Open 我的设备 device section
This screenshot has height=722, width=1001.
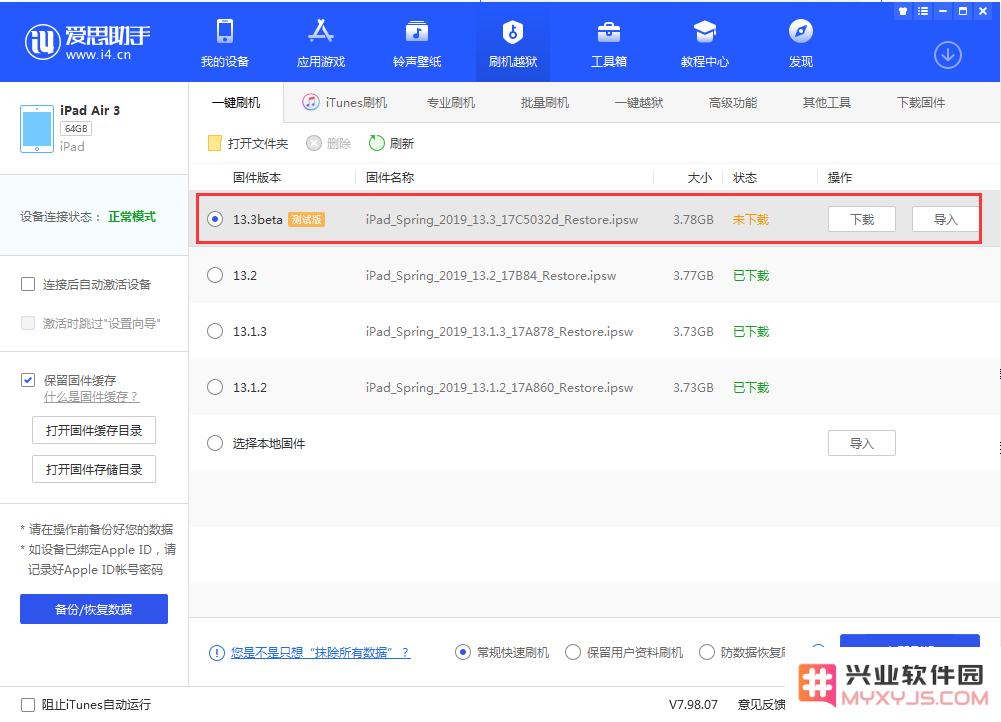coord(225,43)
